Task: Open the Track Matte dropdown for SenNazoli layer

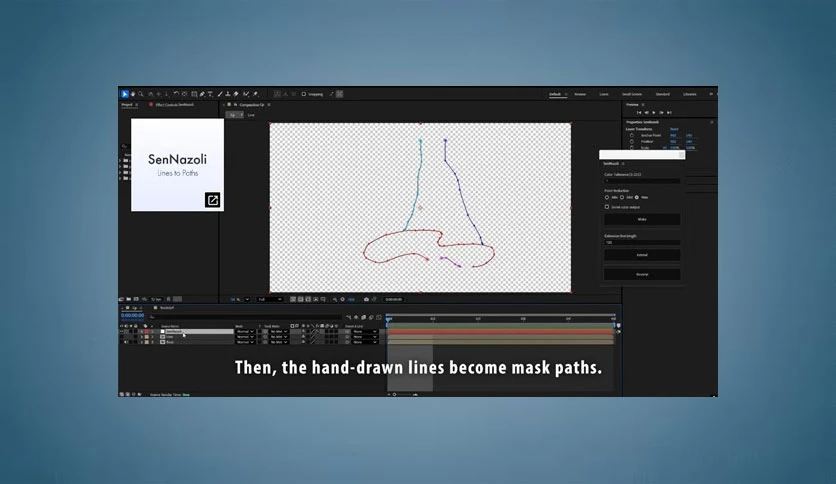Action: (278, 332)
